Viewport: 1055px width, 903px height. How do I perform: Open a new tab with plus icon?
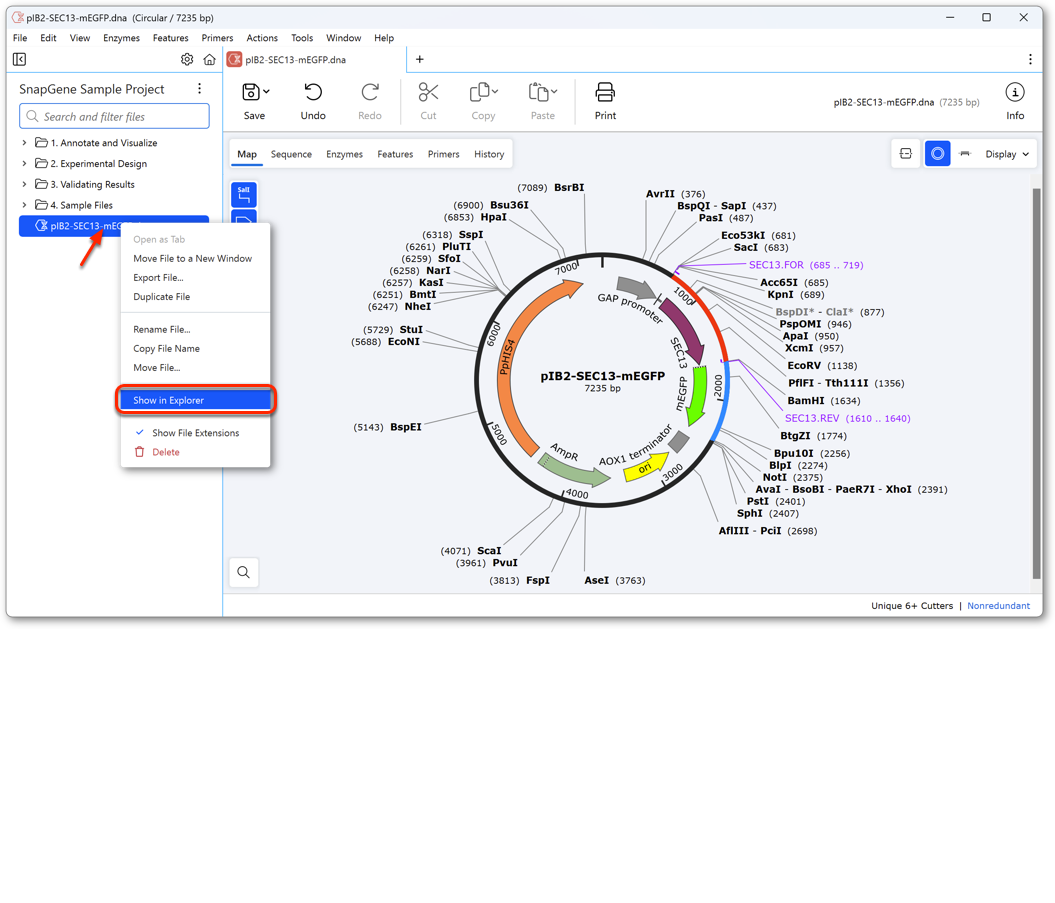coord(420,60)
